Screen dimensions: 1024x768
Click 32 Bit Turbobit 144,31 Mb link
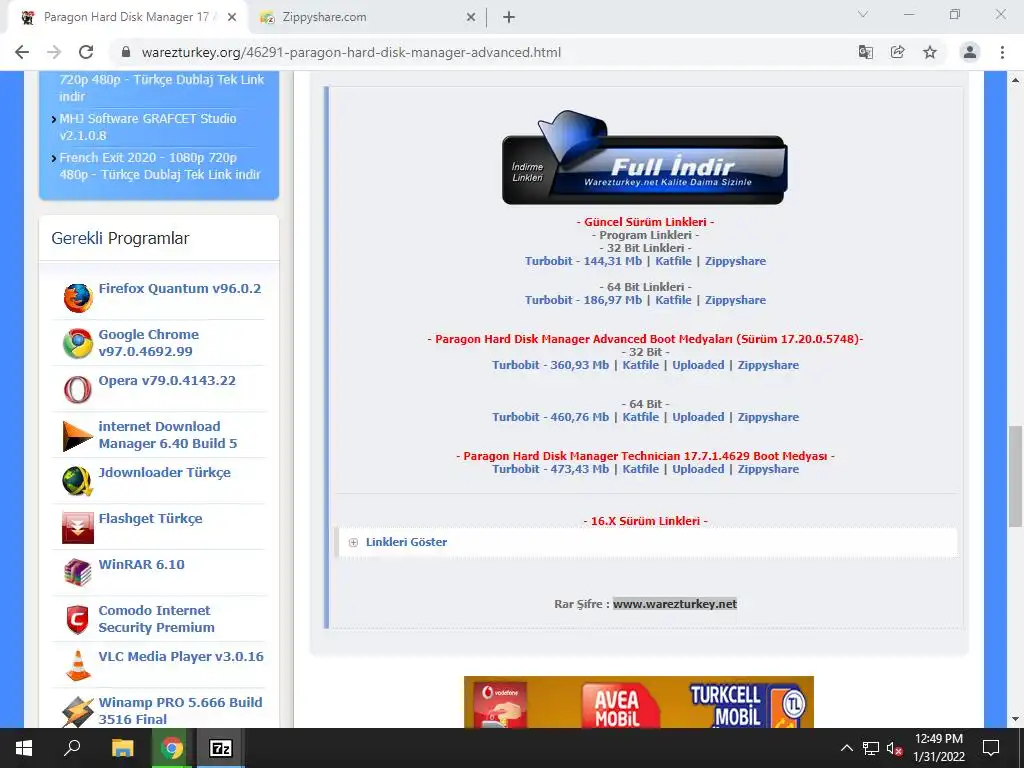[583, 261]
